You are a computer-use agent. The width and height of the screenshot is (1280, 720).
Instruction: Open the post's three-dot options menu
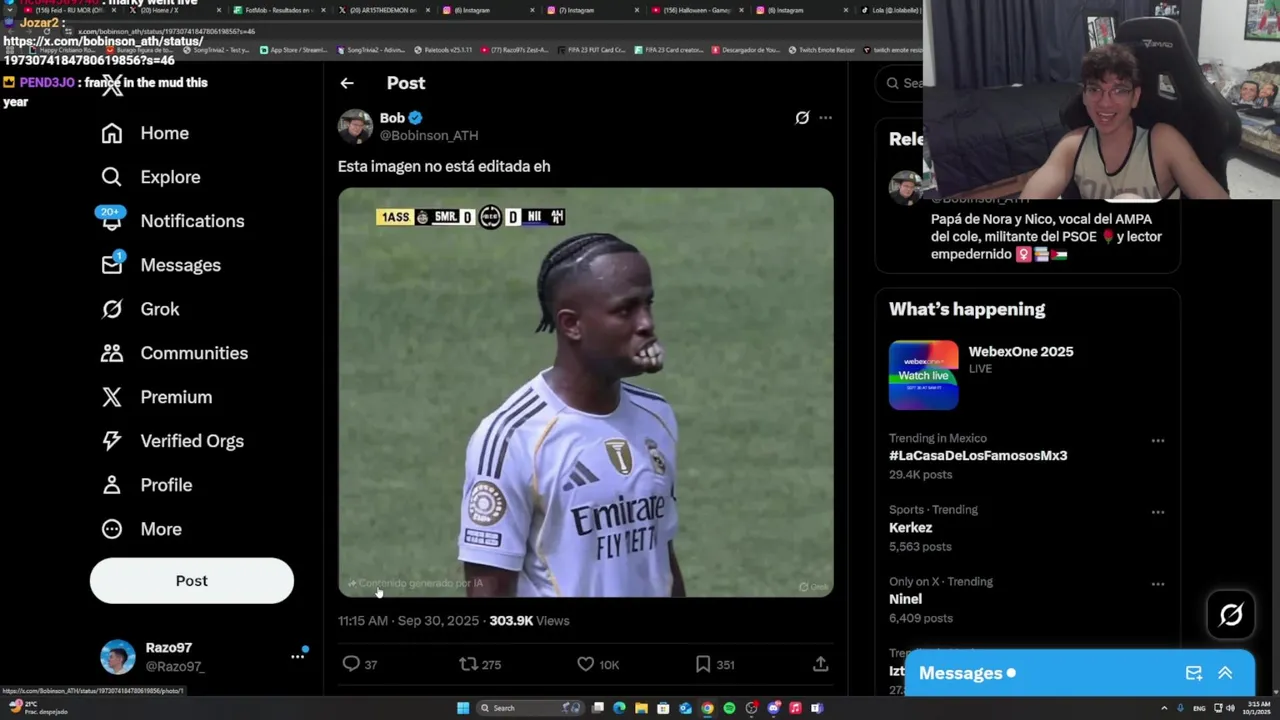click(825, 118)
